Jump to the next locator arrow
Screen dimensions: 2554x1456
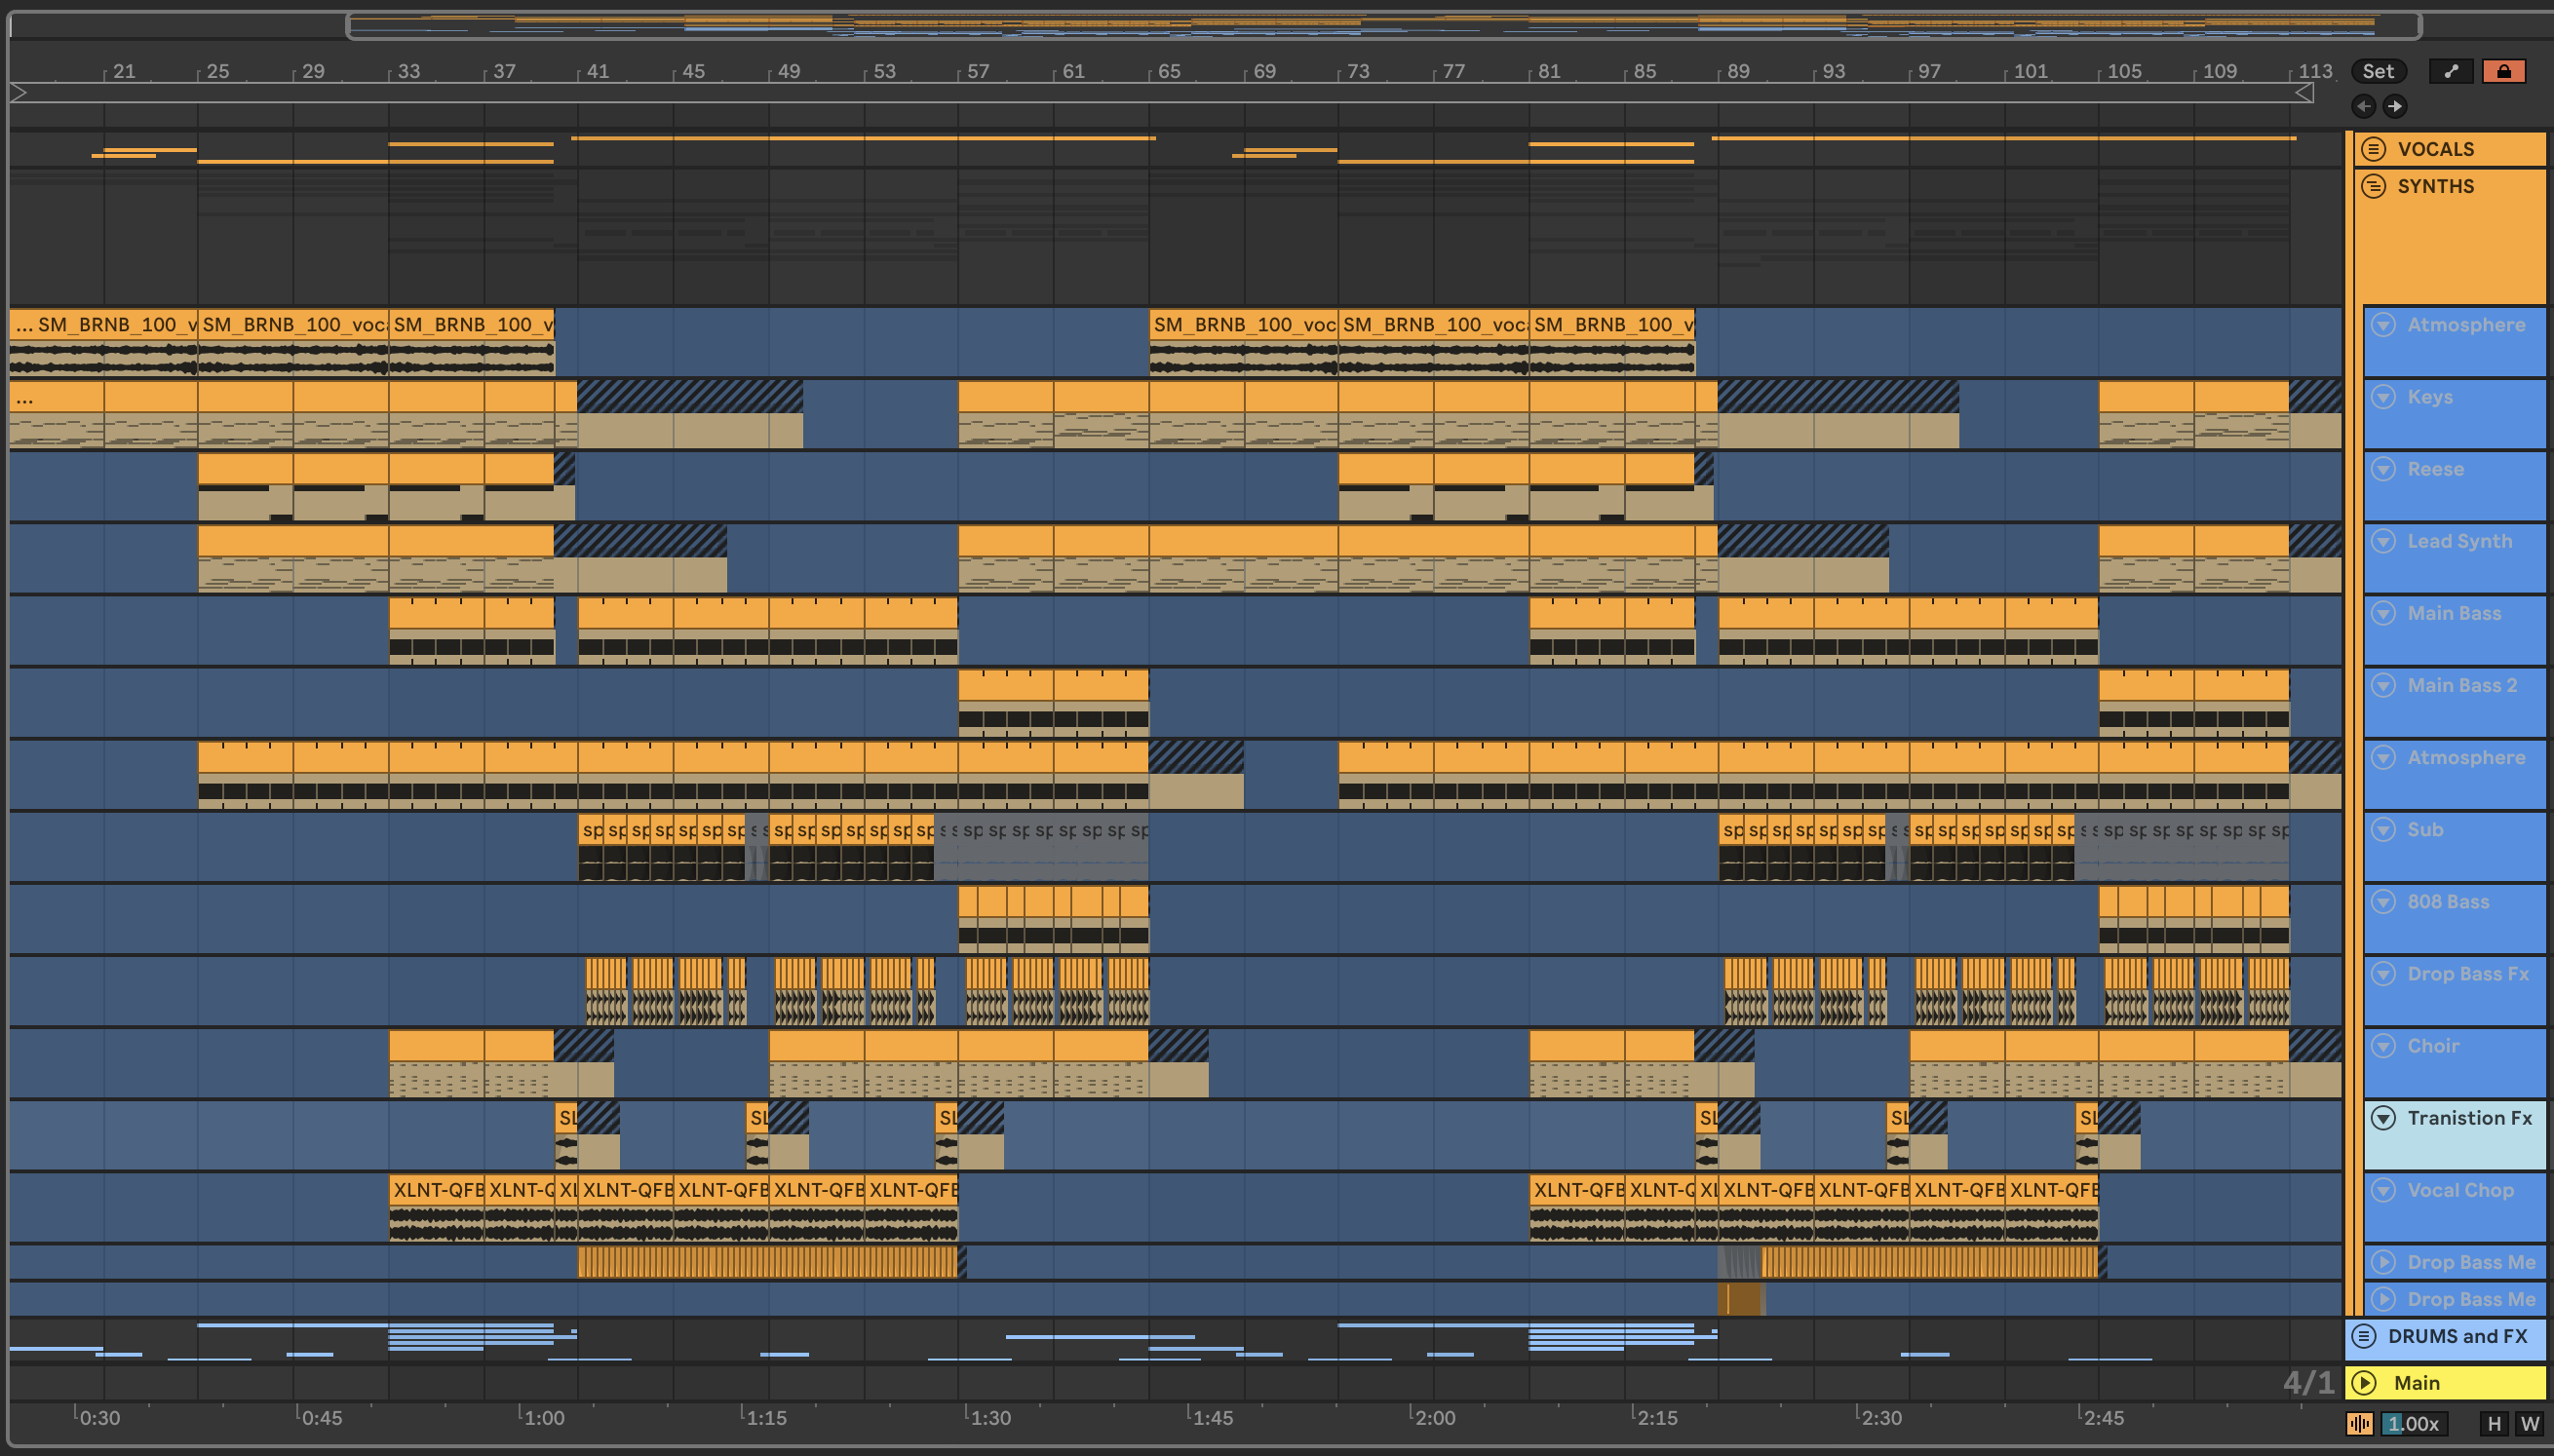coord(2394,106)
